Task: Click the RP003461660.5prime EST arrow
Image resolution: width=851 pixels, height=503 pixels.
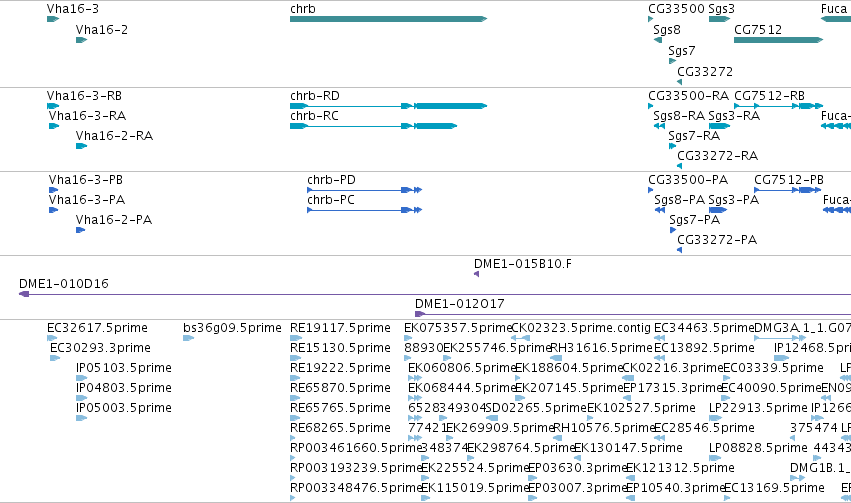Action: click(293, 459)
